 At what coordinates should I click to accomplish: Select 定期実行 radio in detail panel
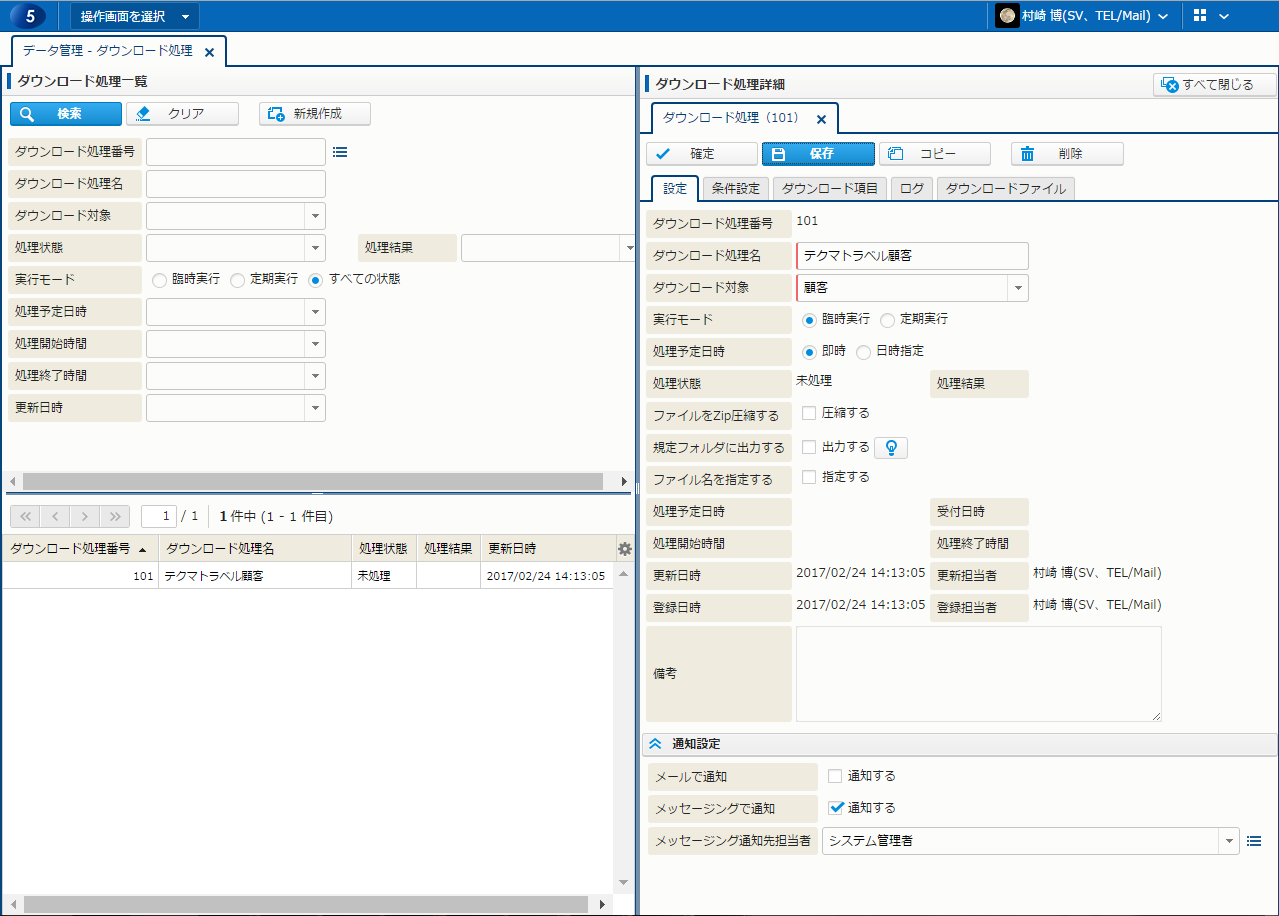pyautogui.click(x=887, y=320)
